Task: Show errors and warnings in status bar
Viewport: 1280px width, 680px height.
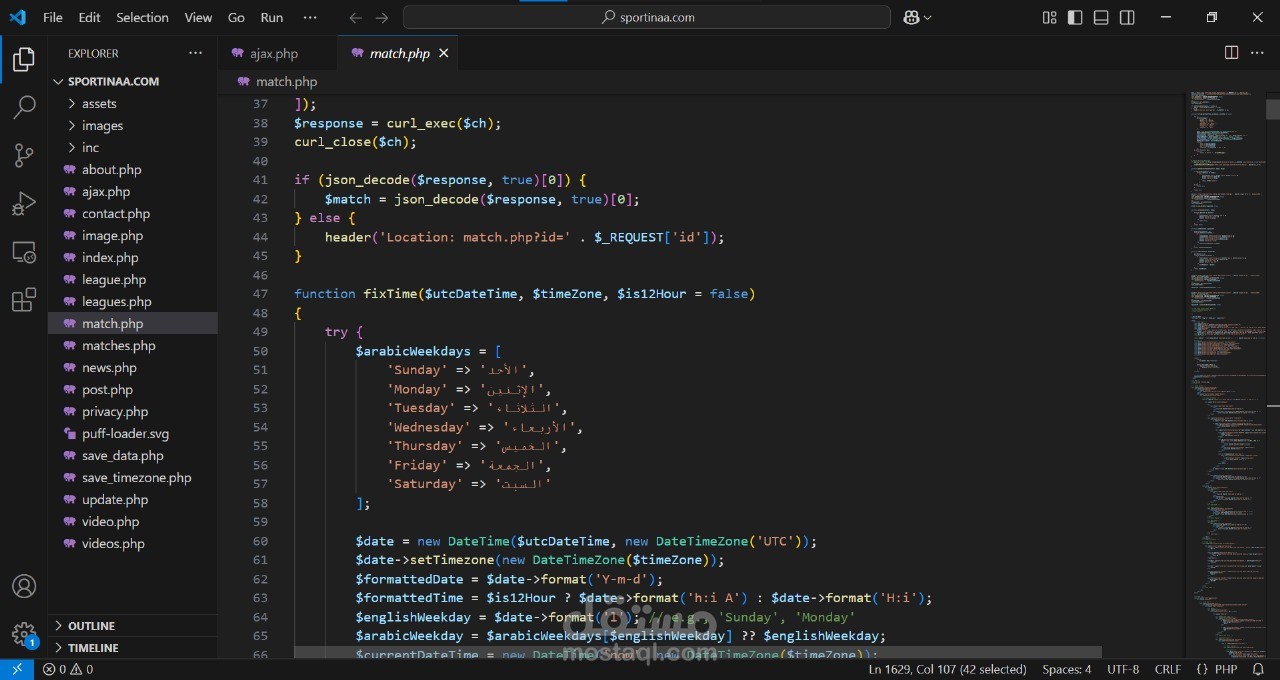Action: (x=68, y=669)
